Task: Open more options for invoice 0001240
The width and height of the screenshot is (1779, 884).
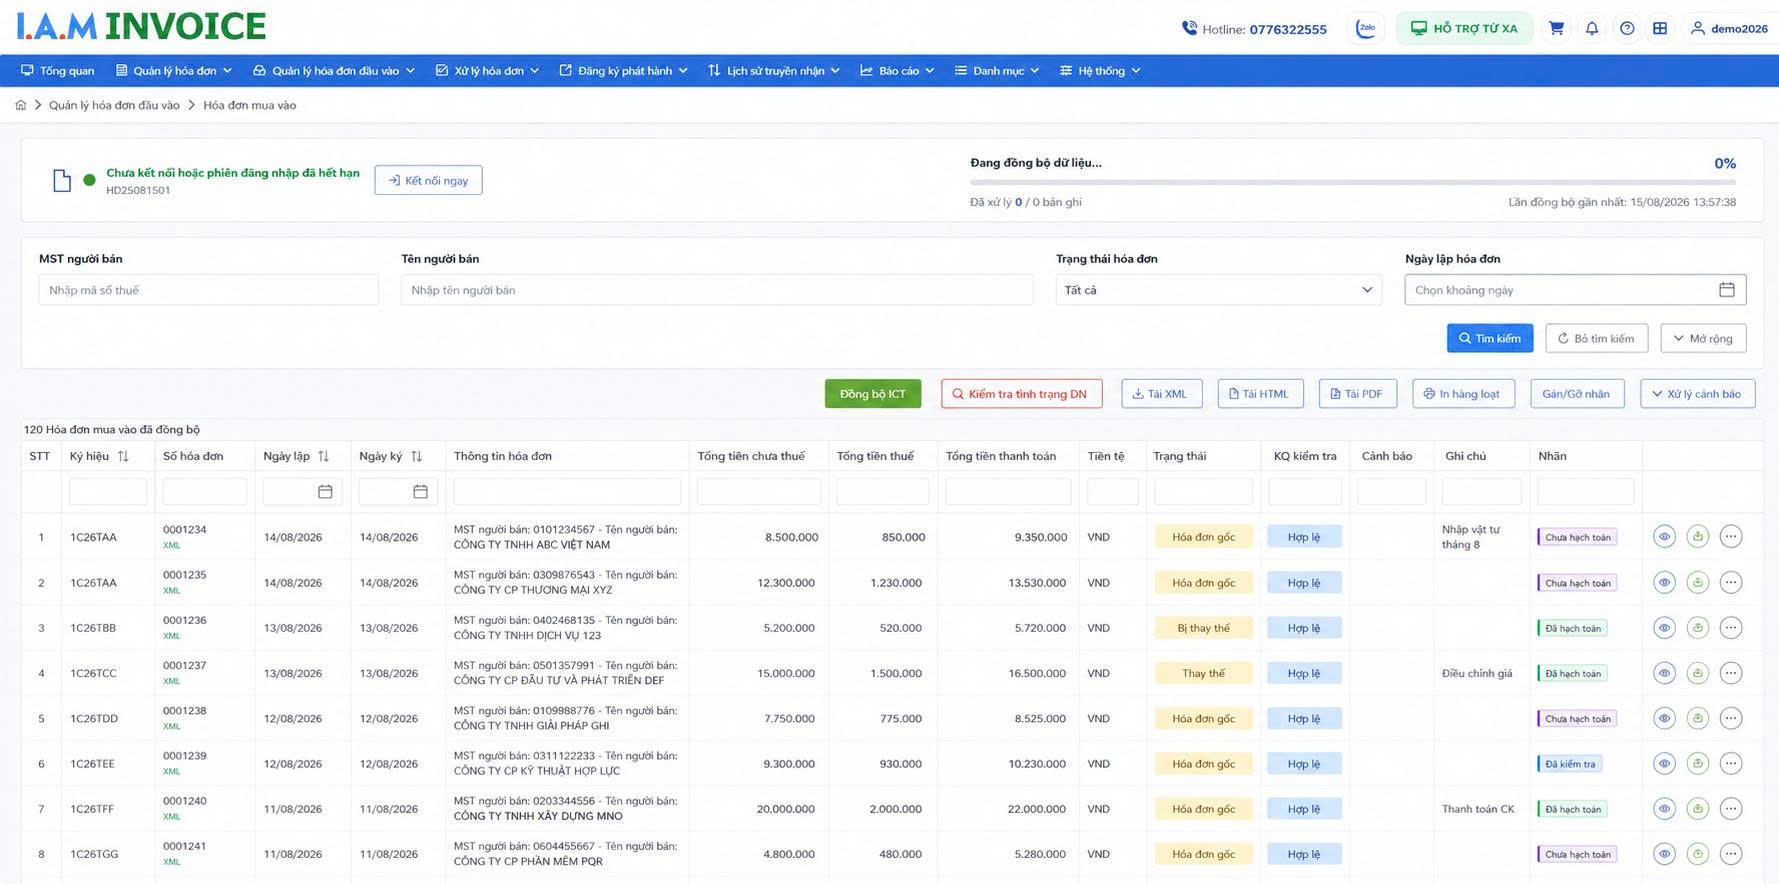Action: coord(1731,809)
